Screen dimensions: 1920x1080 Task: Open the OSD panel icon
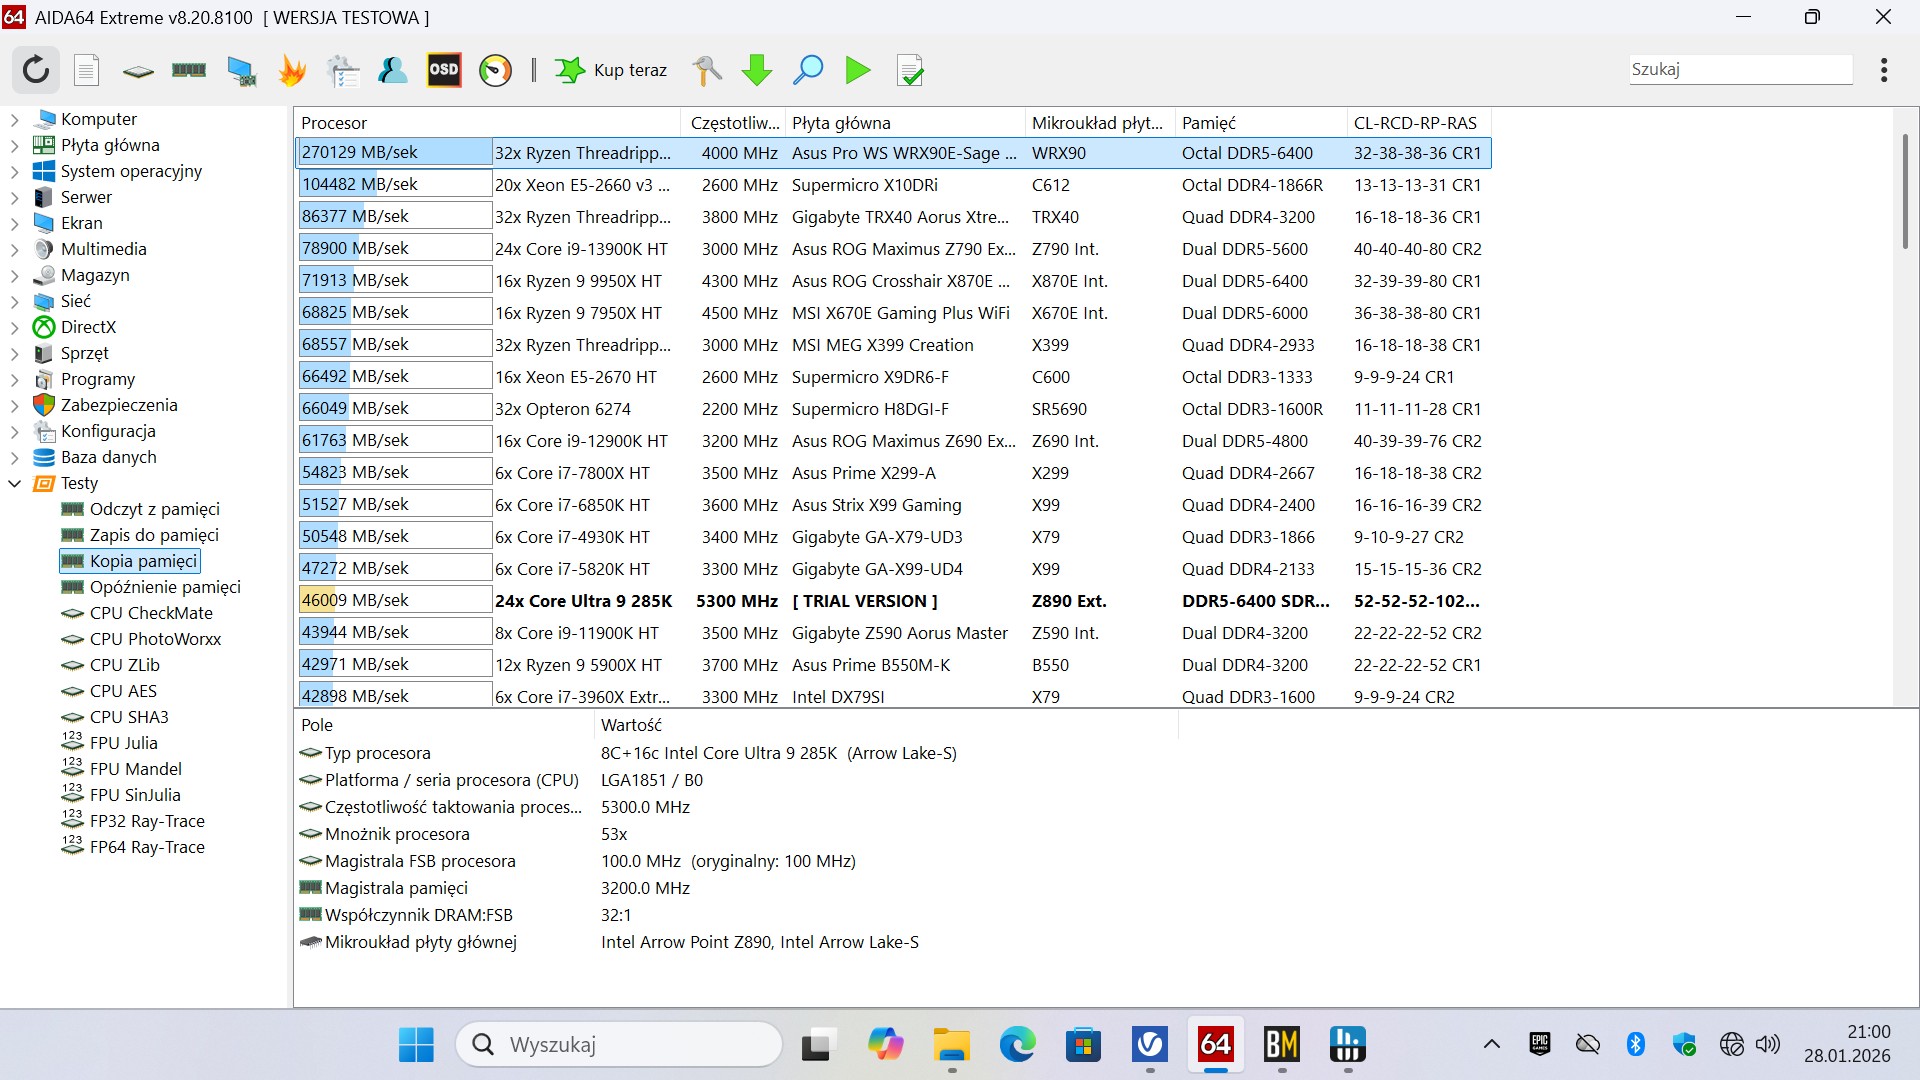click(444, 70)
